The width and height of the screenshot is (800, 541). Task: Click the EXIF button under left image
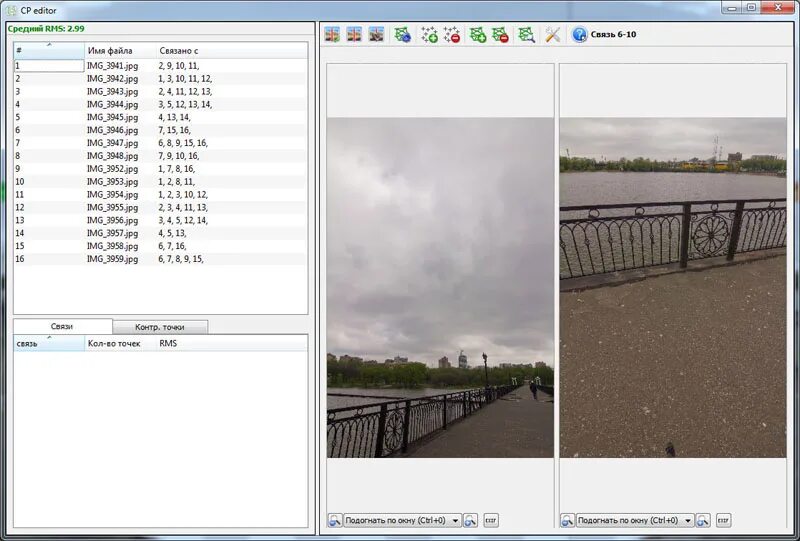coord(491,521)
